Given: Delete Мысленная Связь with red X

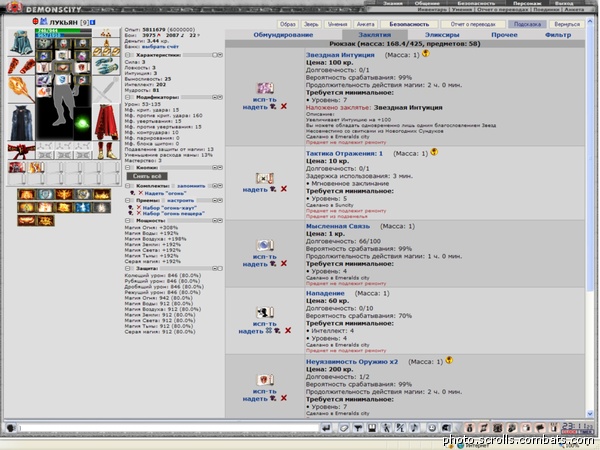Looking at the screenshot, I should click(284, 264).
